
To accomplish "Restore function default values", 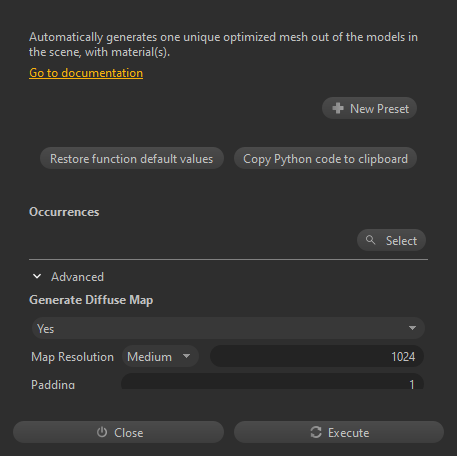I will (132, 158).
